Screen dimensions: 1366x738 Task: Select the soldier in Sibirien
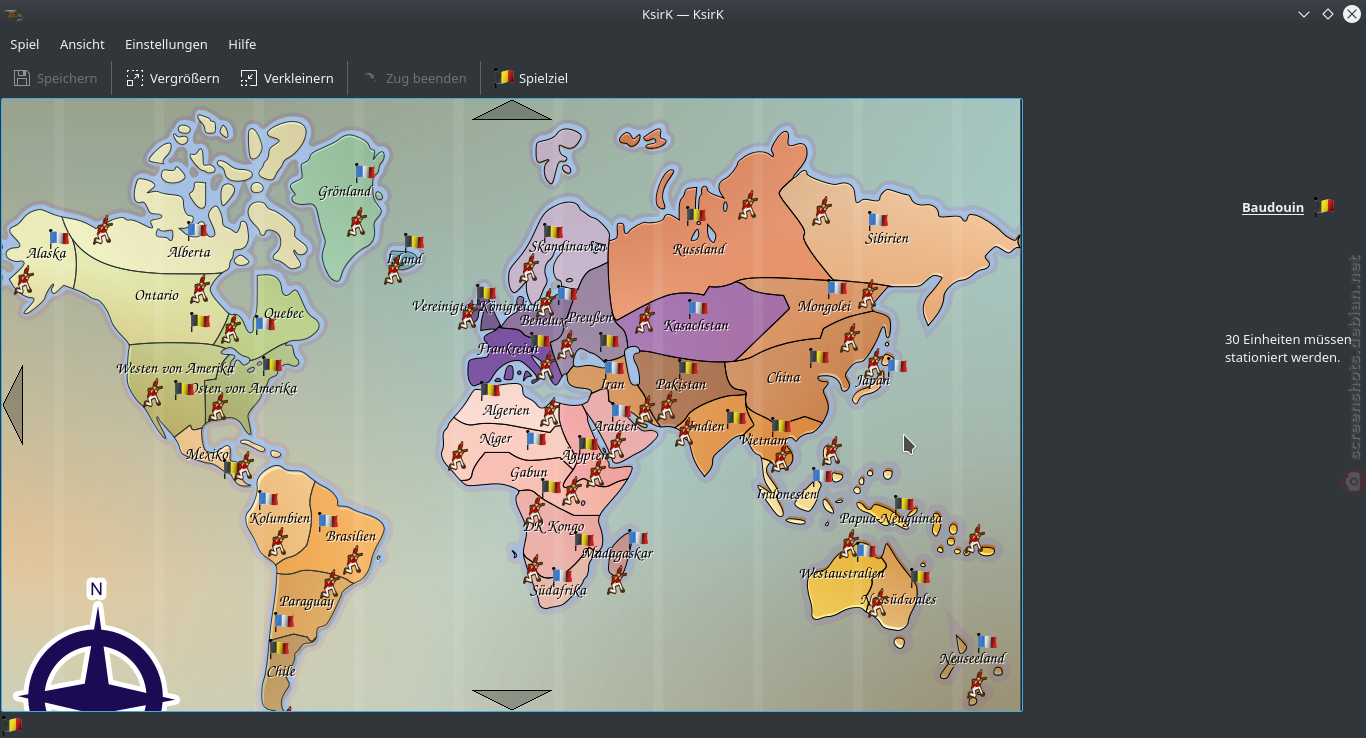tap(821, 212)
